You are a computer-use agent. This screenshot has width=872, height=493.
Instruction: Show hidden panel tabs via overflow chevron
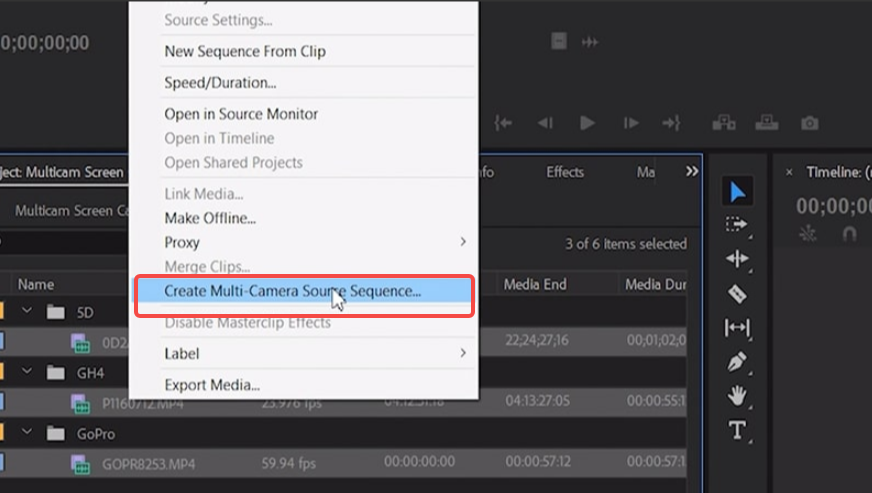coord(692,172)
